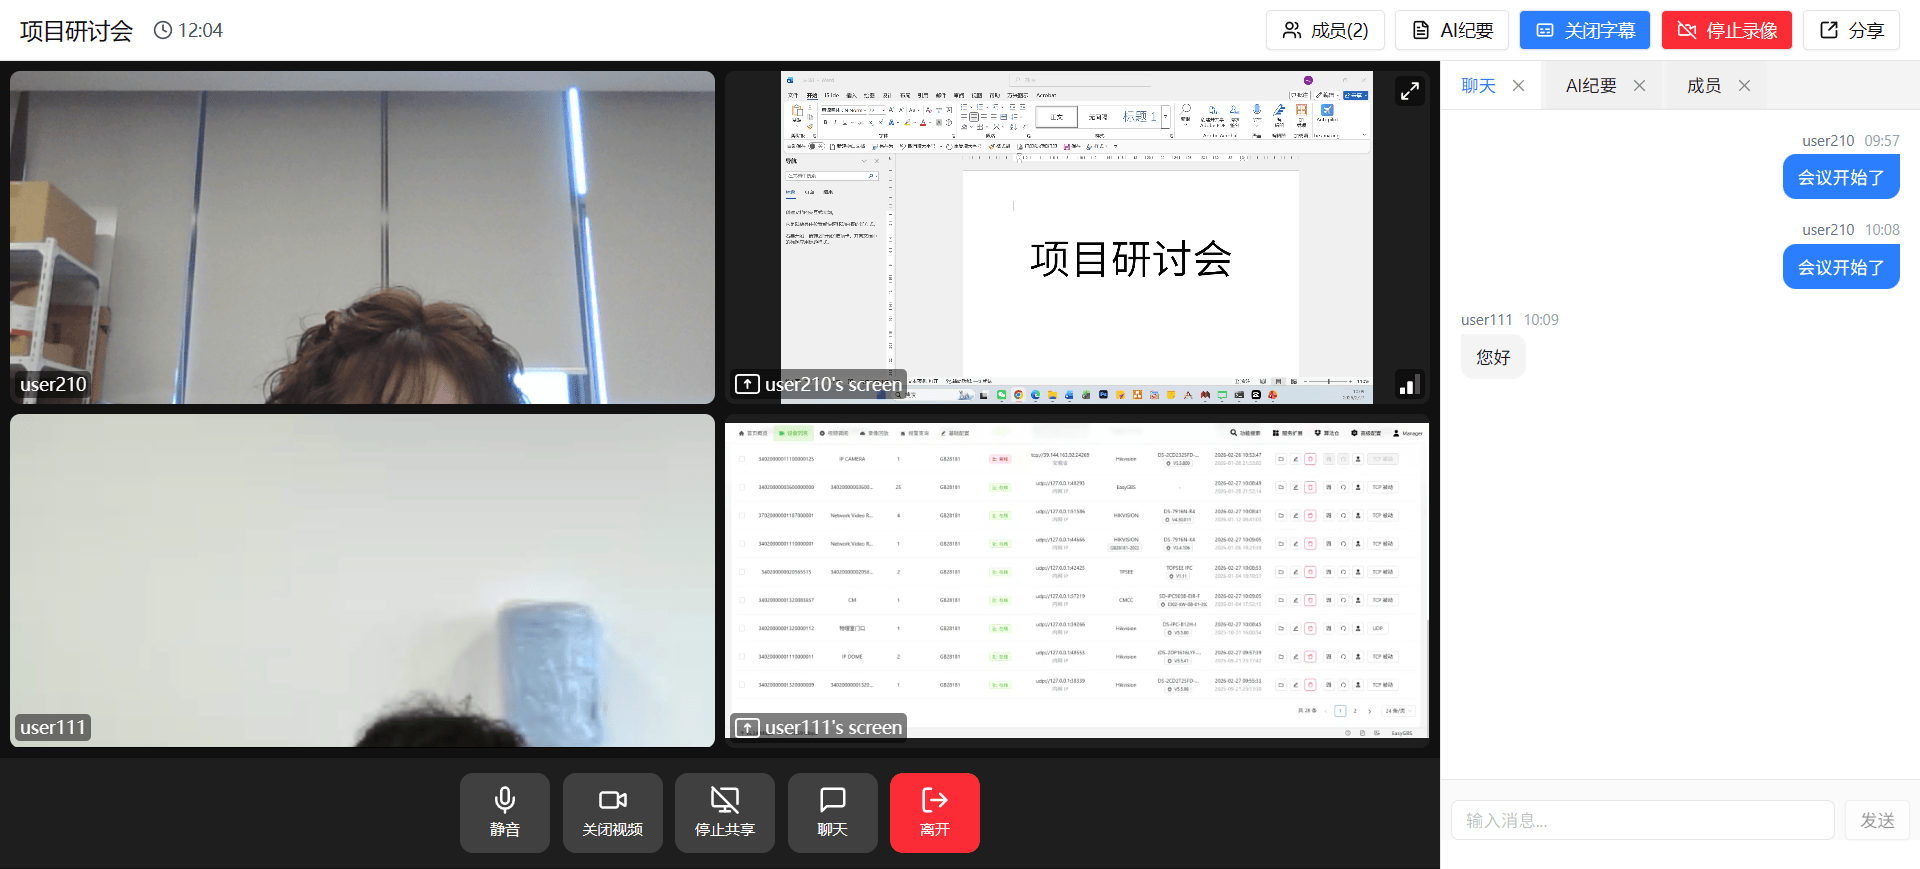Click the 12:04 meeting timer

pos(189,30)
